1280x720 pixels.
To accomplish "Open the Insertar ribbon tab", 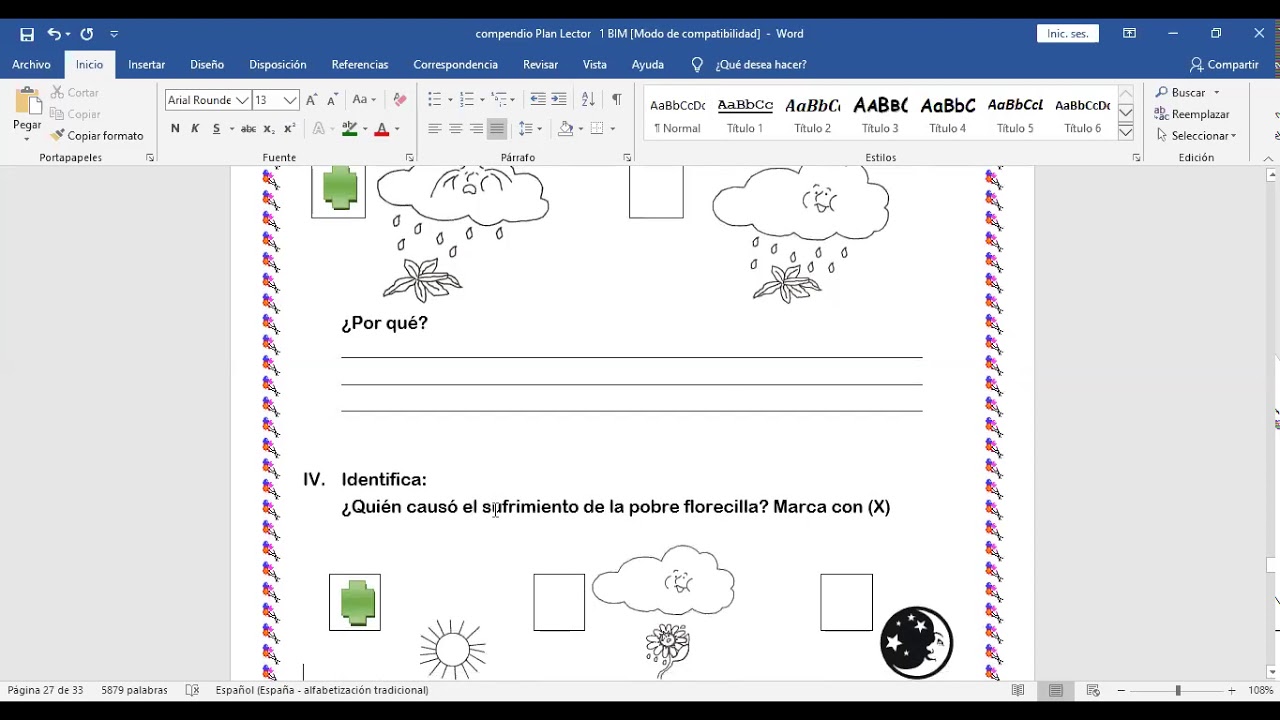I will [x=146, y=64].
